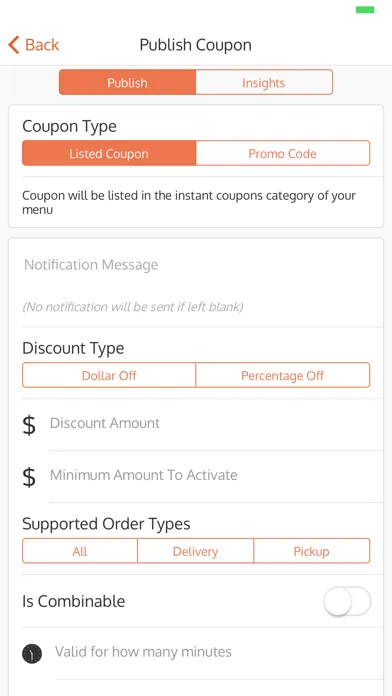The width and height of the screenshot is (392, 696).
Task: Select Delivery order type
Action: tap(195, 551)
